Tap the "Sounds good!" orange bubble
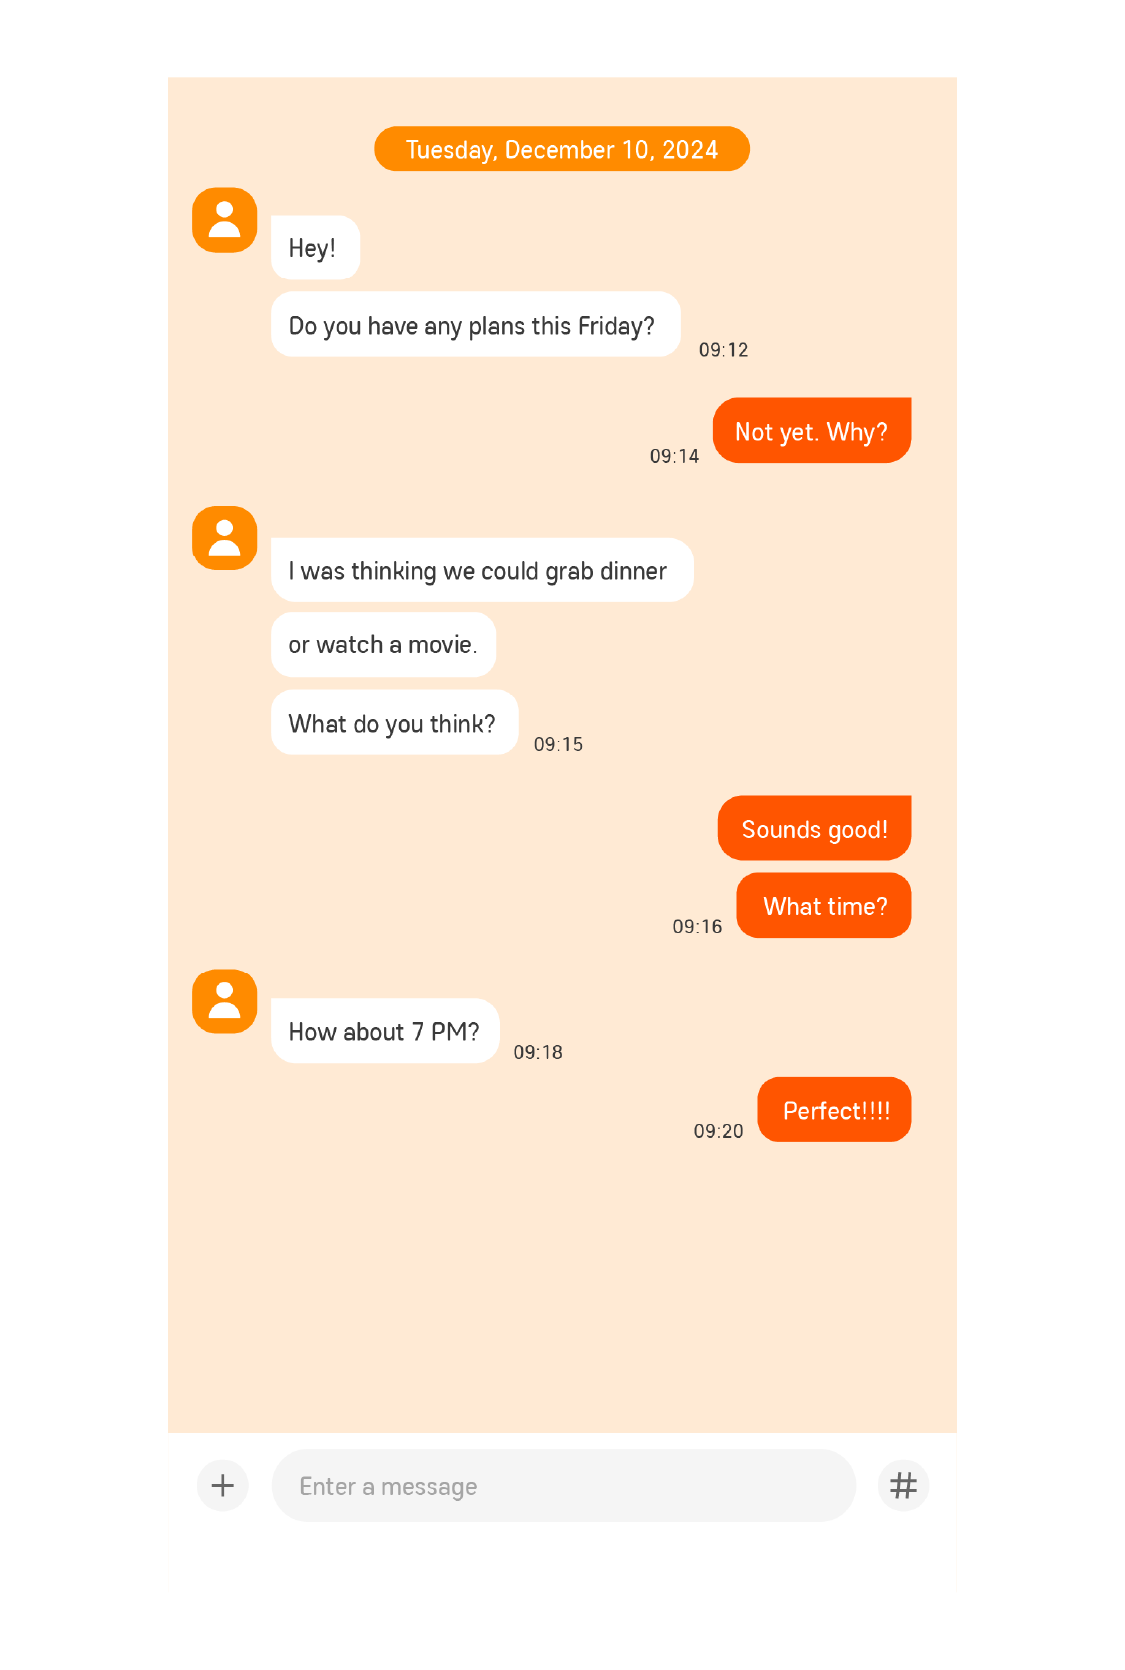This screenshot has height=1670, width=1125. [x=814, y=828]
